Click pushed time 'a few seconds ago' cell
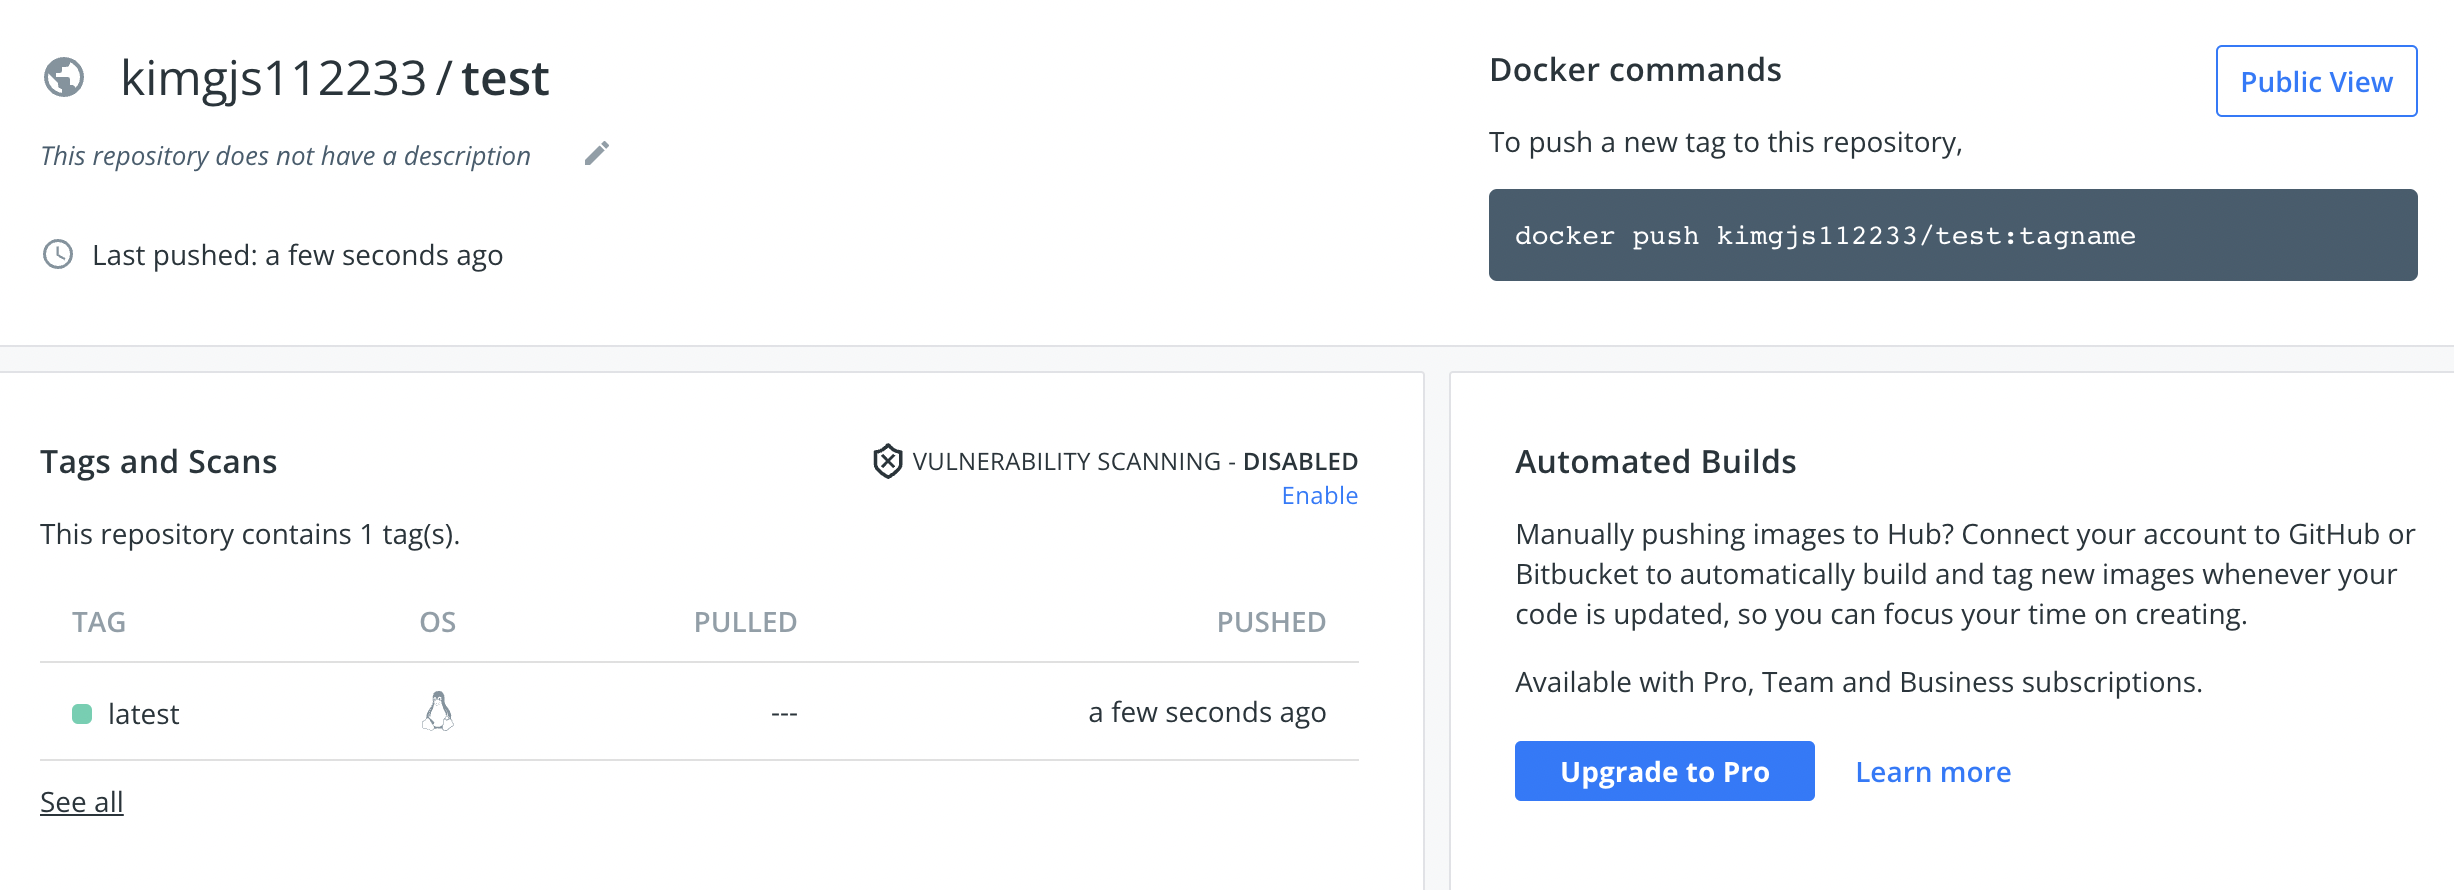The image size is (2454, 890). point(1207,712)
